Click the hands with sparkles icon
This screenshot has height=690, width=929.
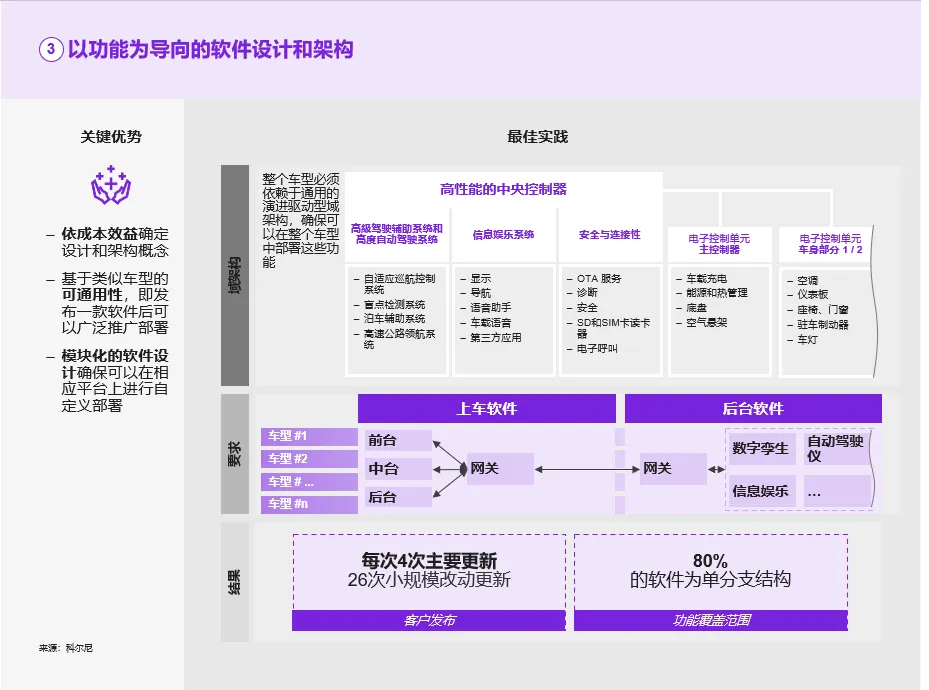pyautogui.click(x=111, y=186)
